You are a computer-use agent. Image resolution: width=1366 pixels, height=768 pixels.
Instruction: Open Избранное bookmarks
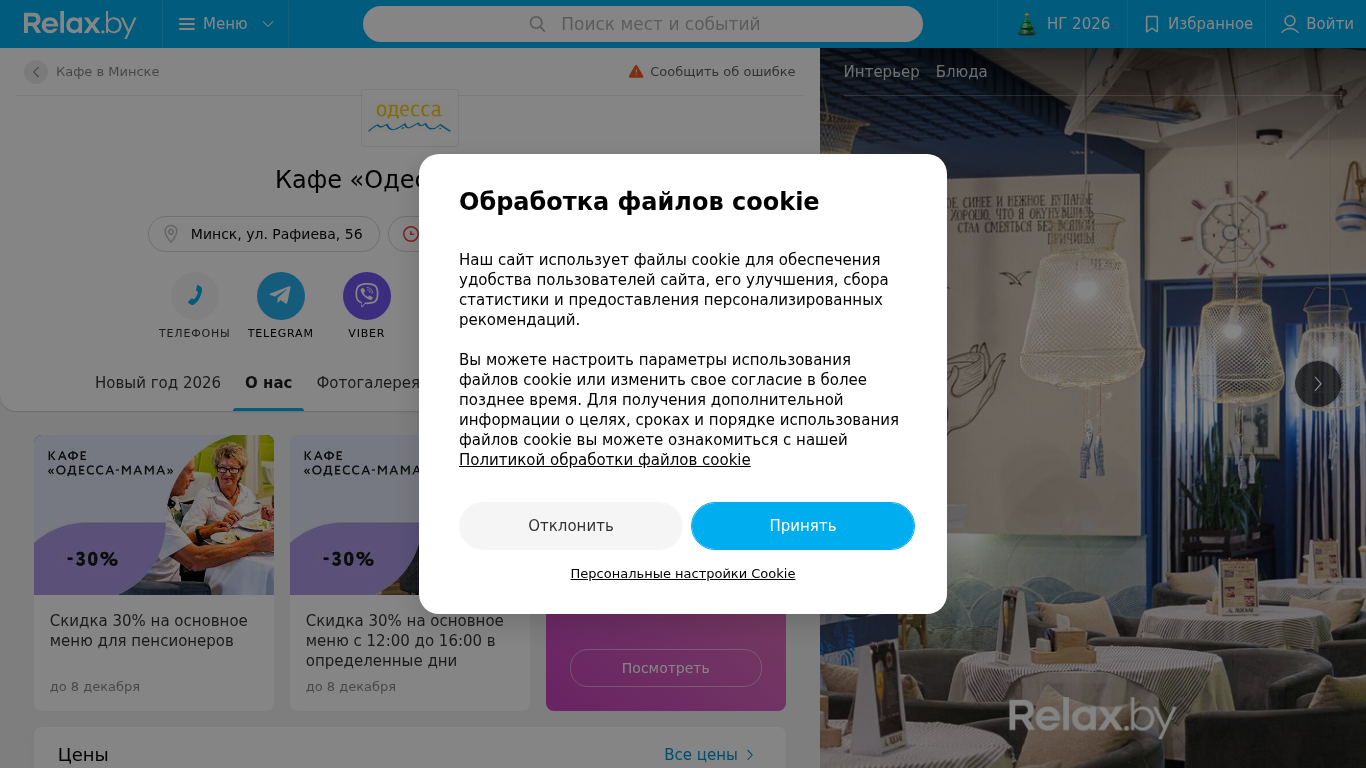point(1197,24)
